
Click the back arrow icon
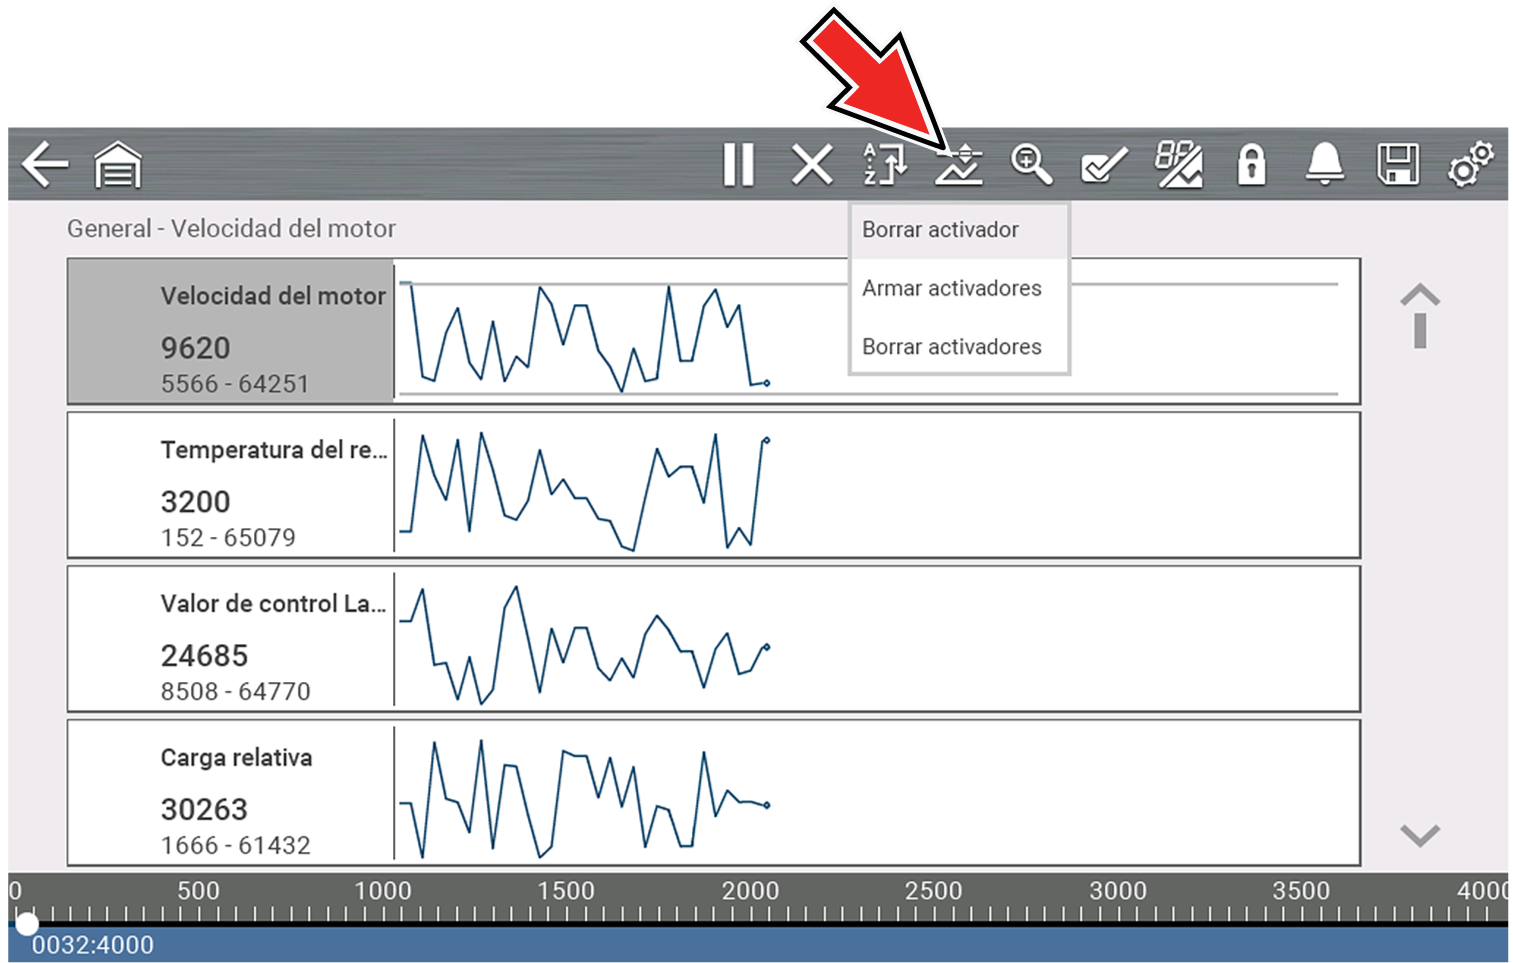click(45, 165)
